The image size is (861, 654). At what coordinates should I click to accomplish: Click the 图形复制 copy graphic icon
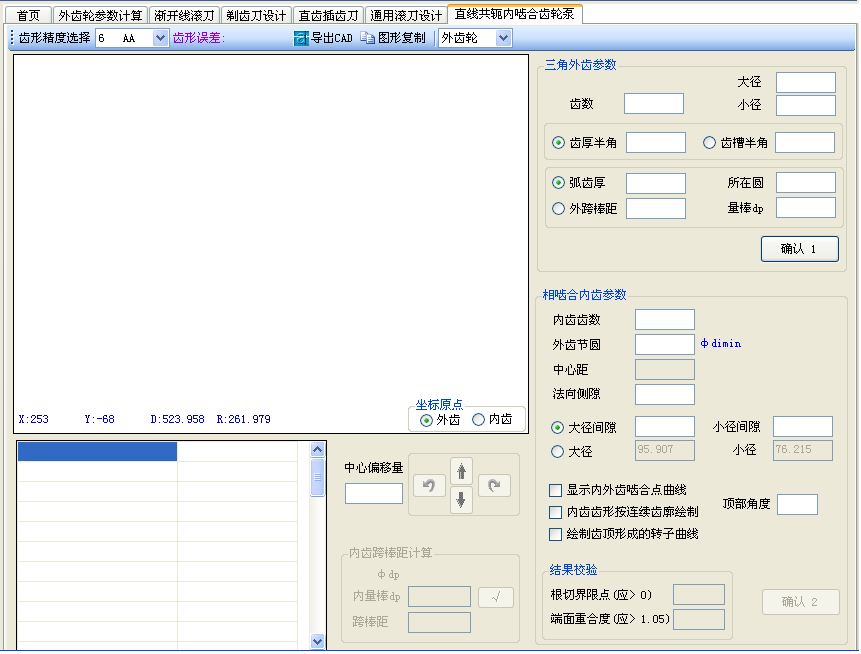368,38
